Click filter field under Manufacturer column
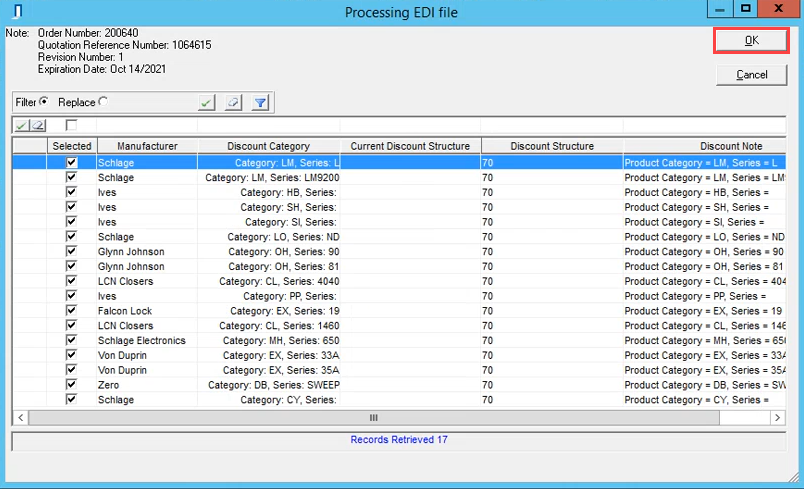 click(147, 125)
